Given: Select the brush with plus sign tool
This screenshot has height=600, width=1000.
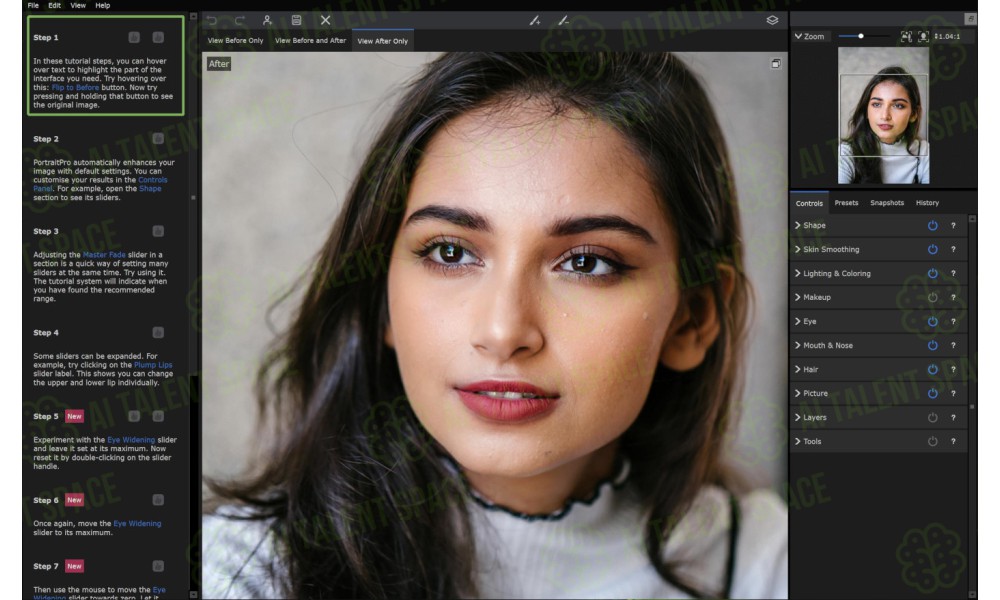Looking at the screenshot, I should (535, 21).
